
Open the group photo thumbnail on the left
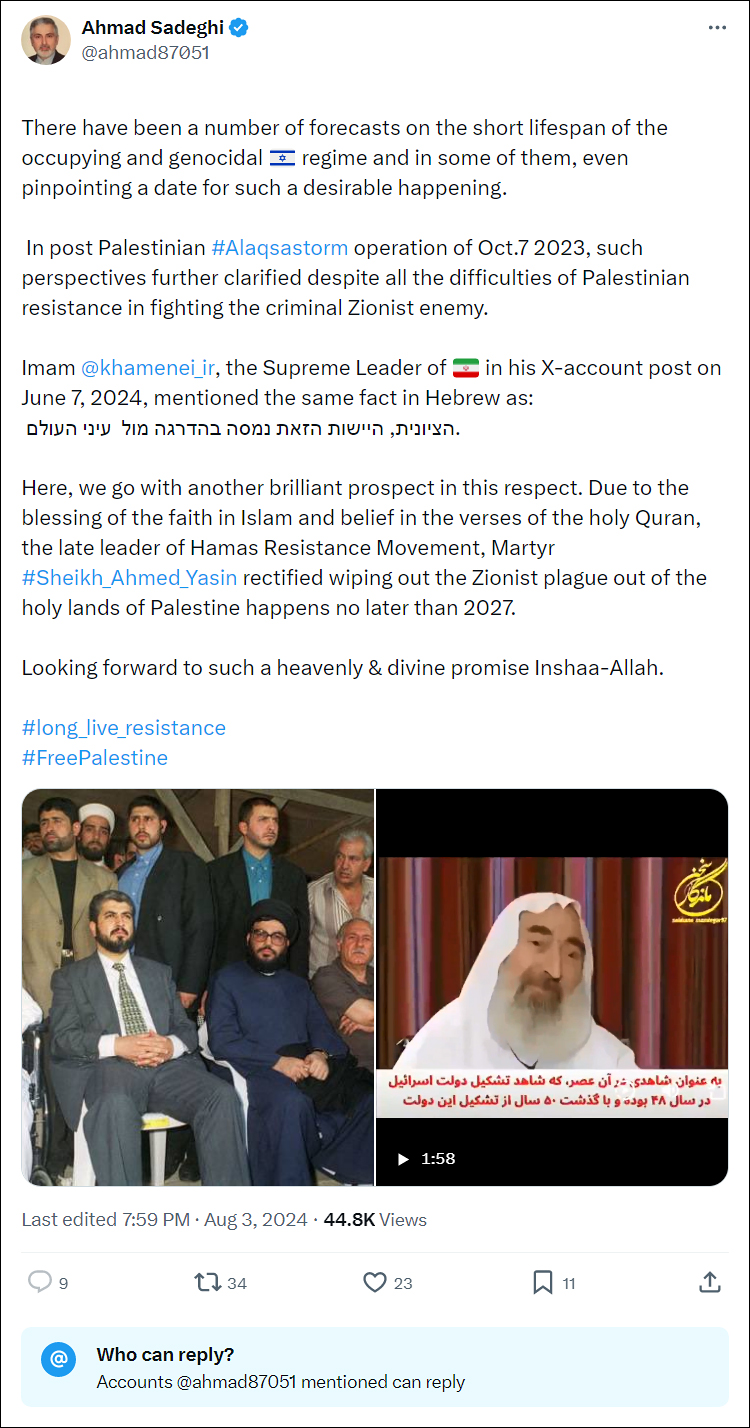click(198, 987)
